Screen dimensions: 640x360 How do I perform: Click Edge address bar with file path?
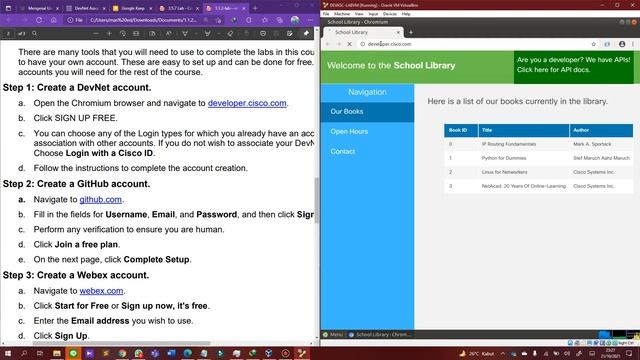click(x=143, y=20)
